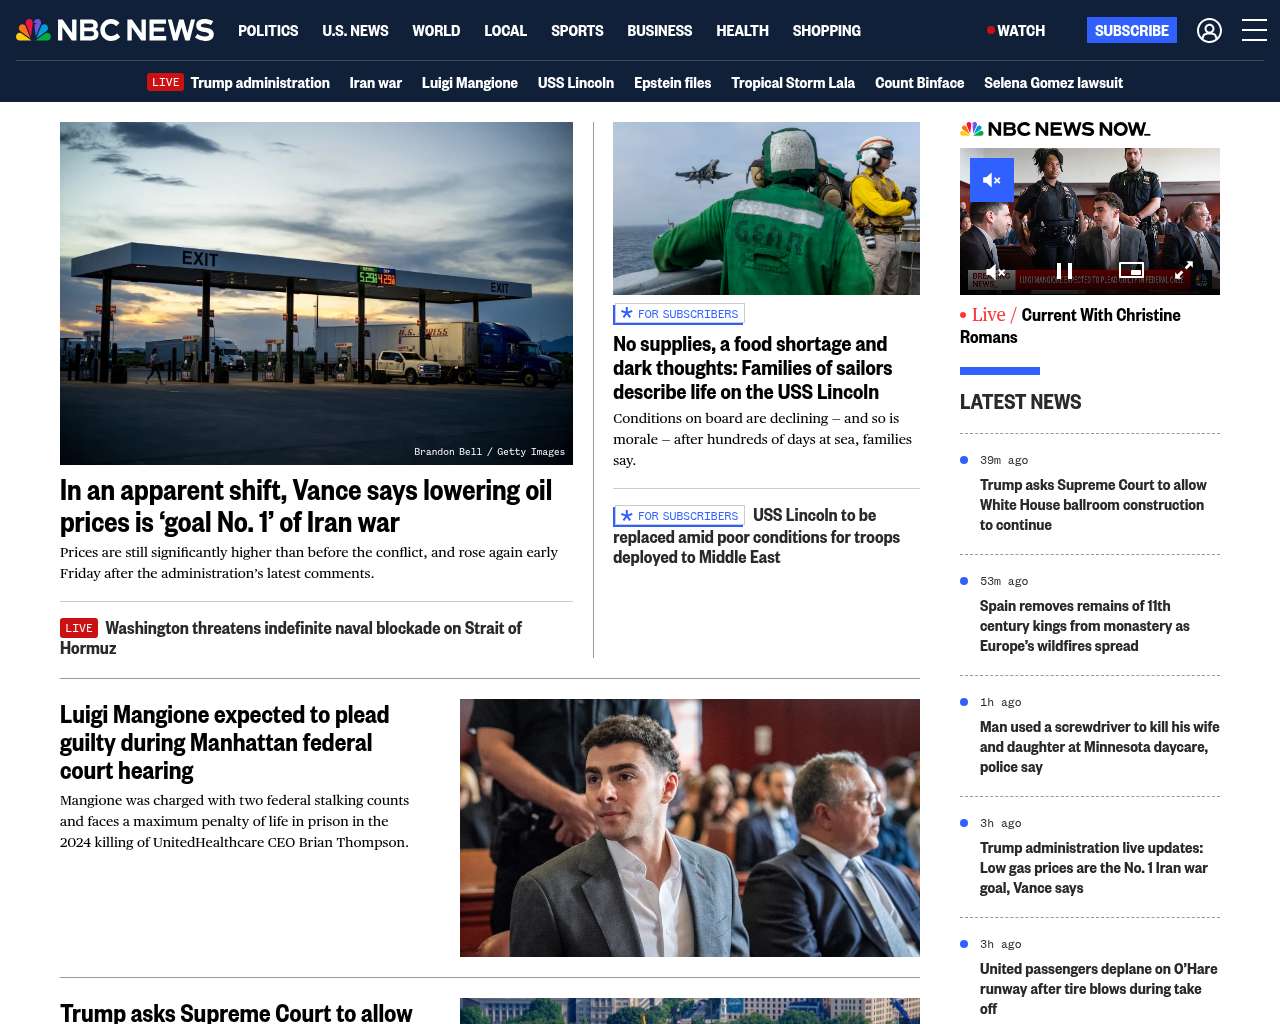Image resolution: width=1280 pixels, height=1024 pixels.
Task: Click the Watch link in the header
Action: 1016,31
